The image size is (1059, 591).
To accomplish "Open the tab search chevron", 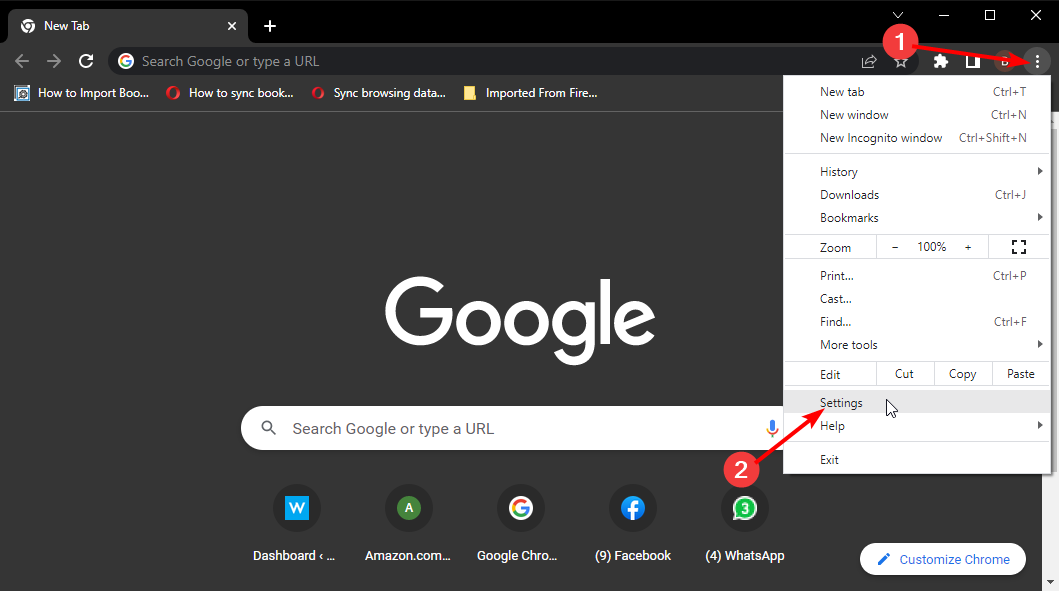I will pos(898,15).
